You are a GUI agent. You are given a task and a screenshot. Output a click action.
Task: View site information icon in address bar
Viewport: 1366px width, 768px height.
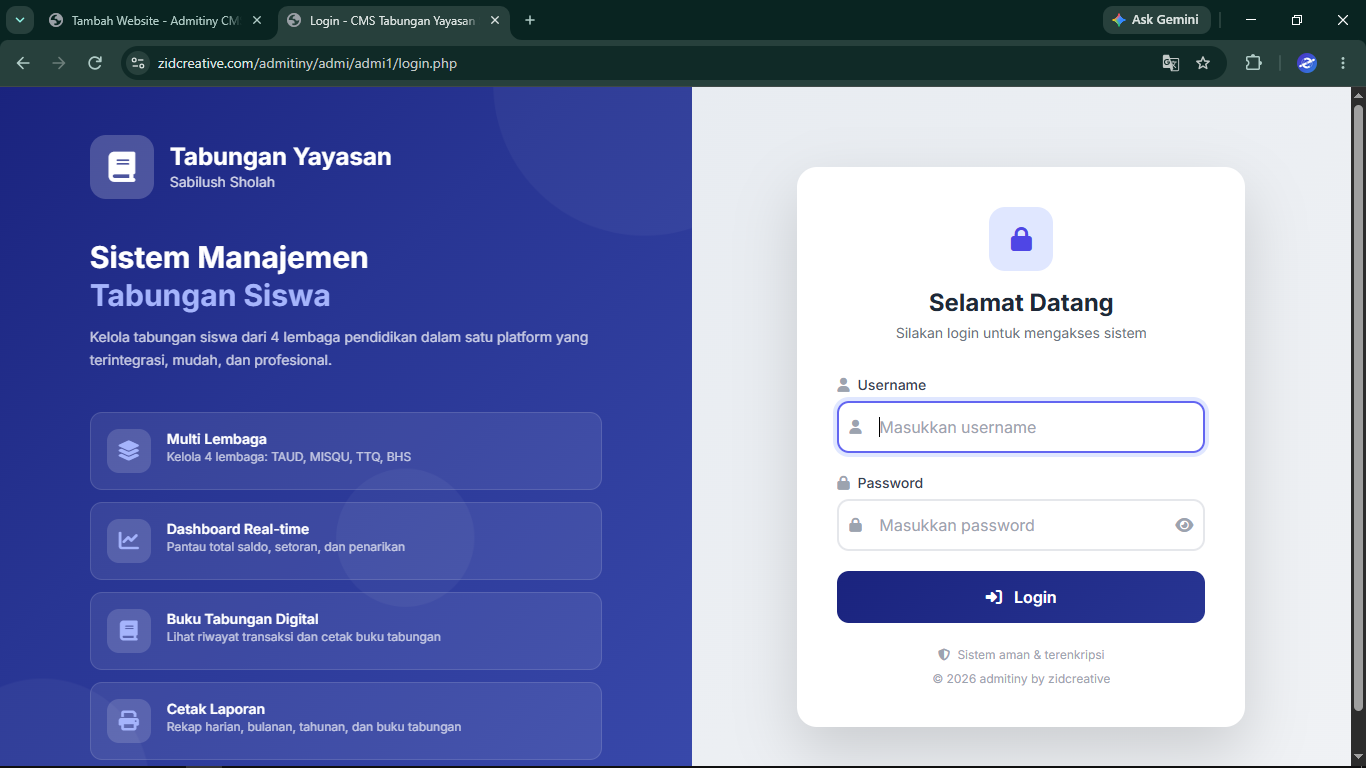pos(138,63)
